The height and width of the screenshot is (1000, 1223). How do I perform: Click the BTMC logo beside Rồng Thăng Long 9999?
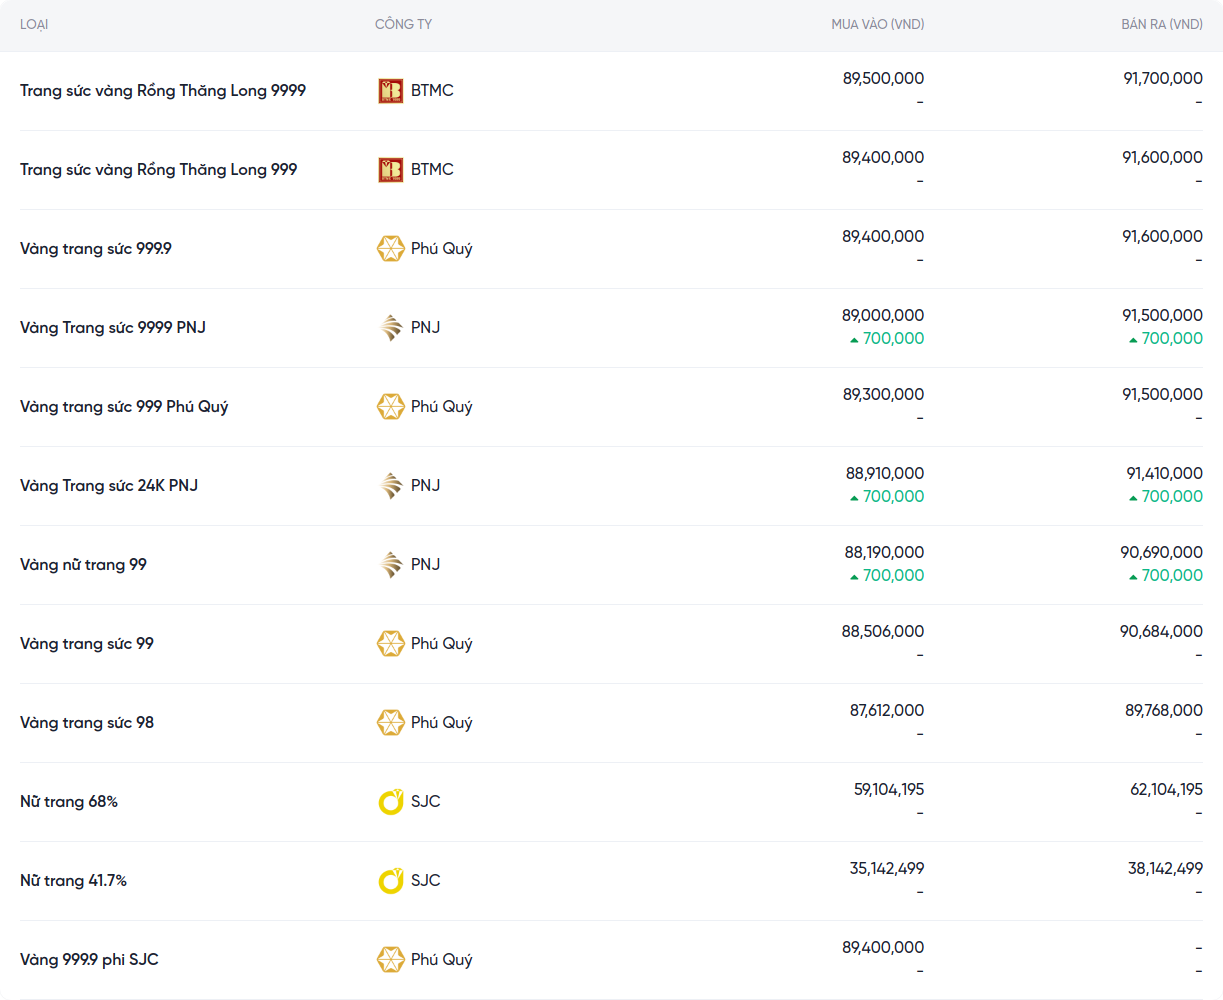click(x=390, y=91)
